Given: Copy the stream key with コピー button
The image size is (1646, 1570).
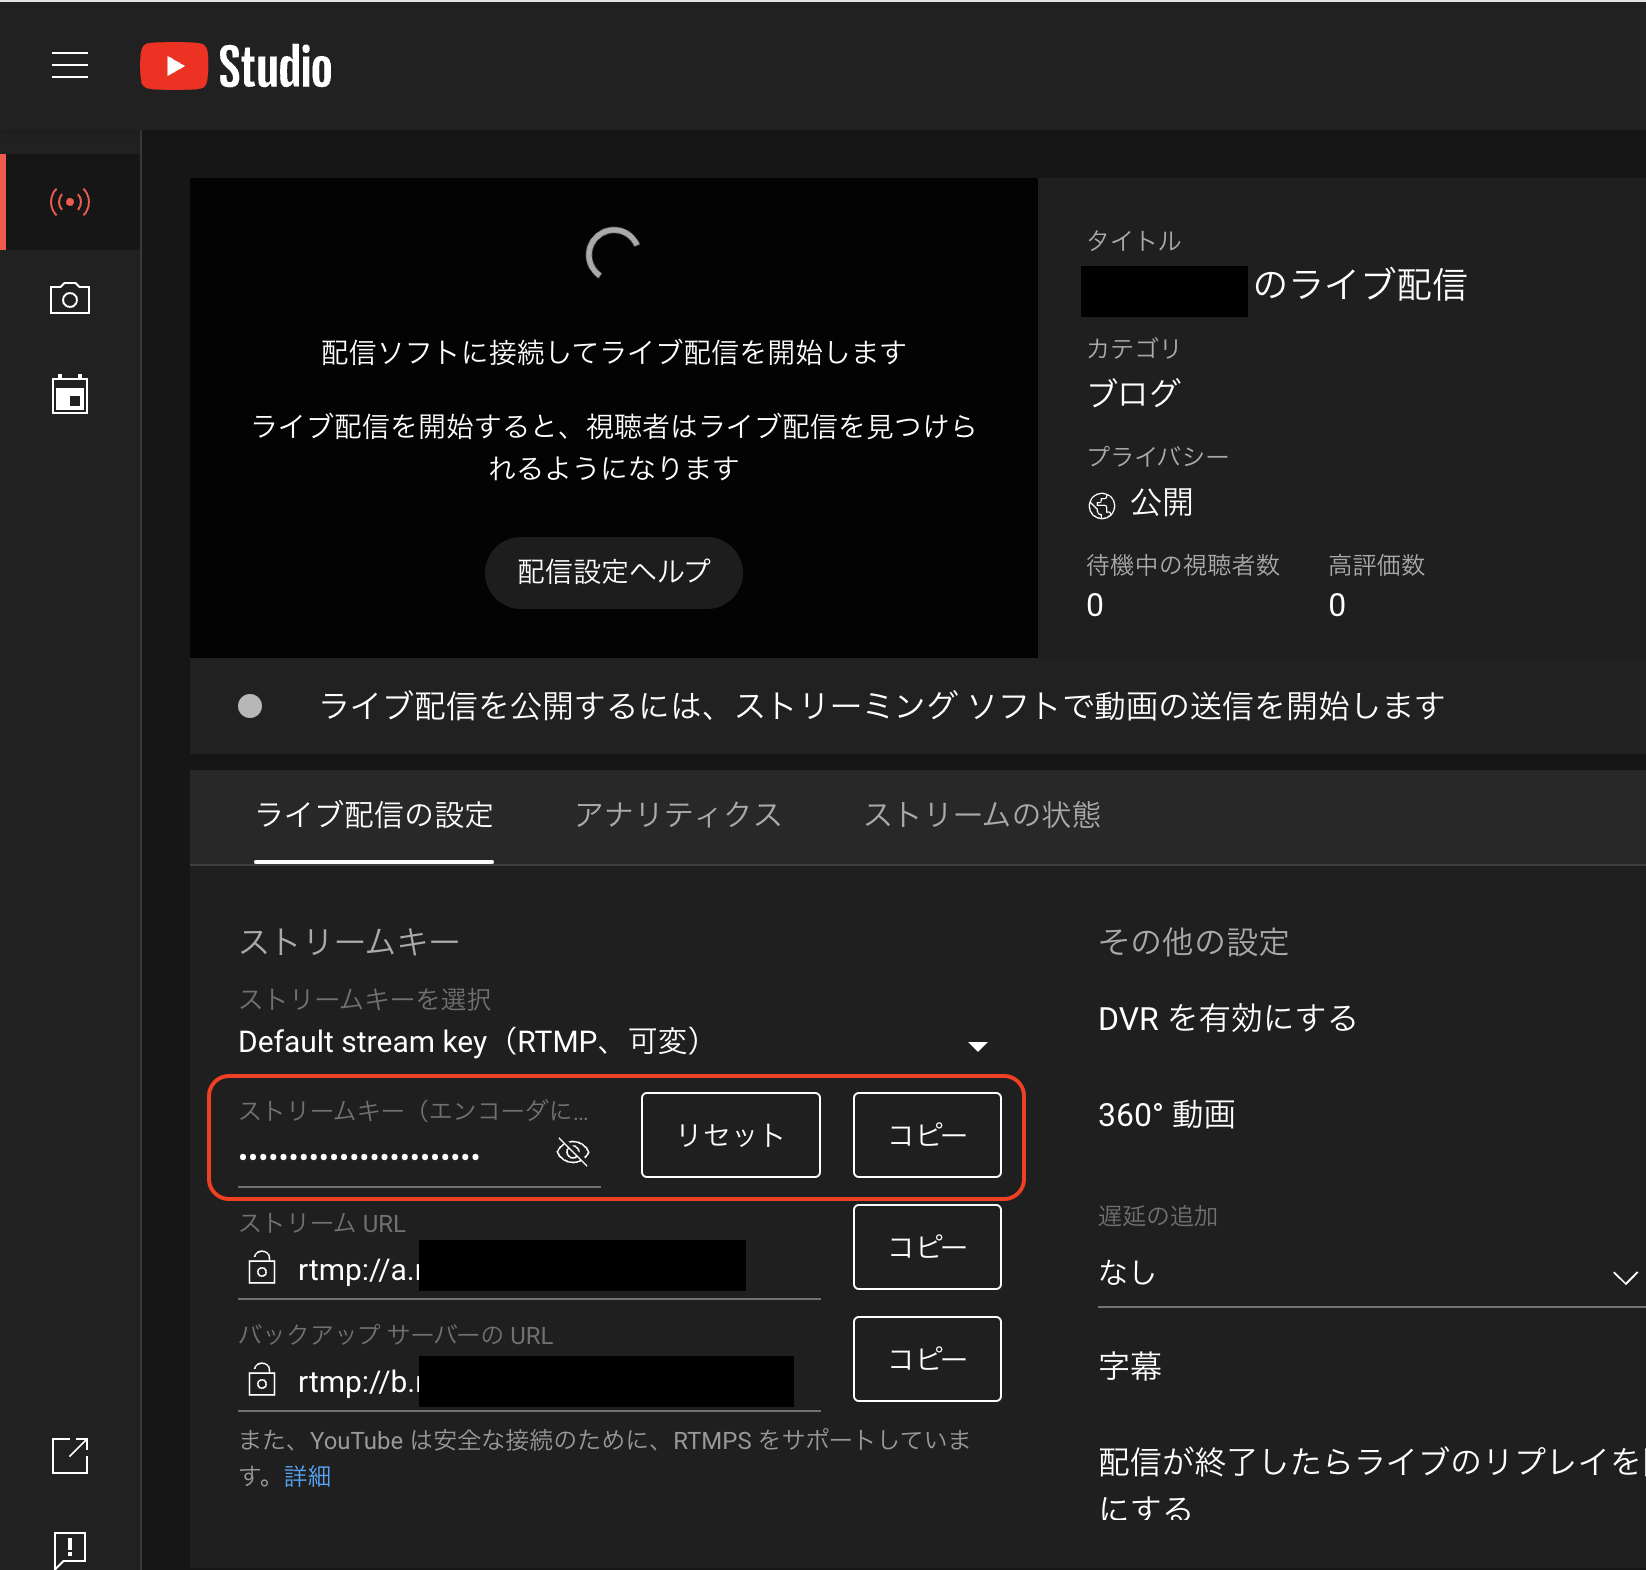Looking at the screenshot, I should (926, 1135).
